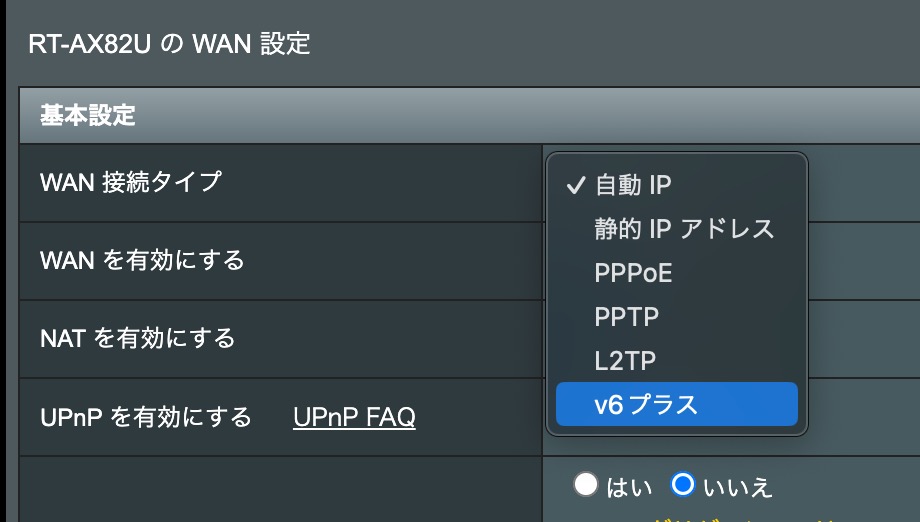Select L2TP connection type option
The height and width of the screenshot is (522, 920).
(x=625, y=360)
